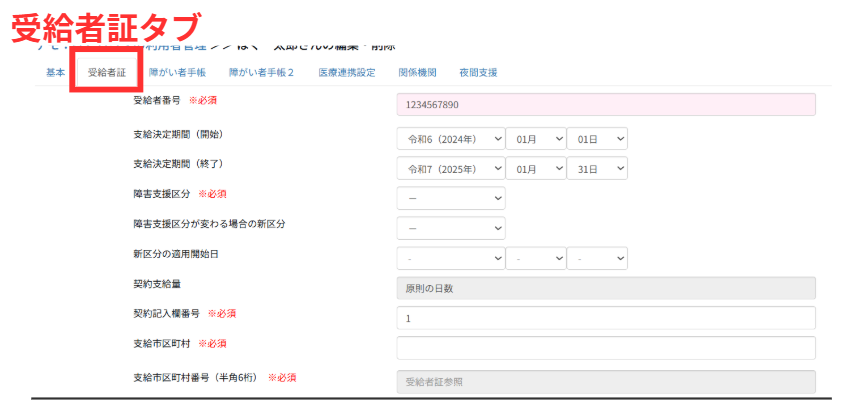Open the 医療連携設定 tab
This screenshot has width=857, height=407.
click(x=346, y=72)
